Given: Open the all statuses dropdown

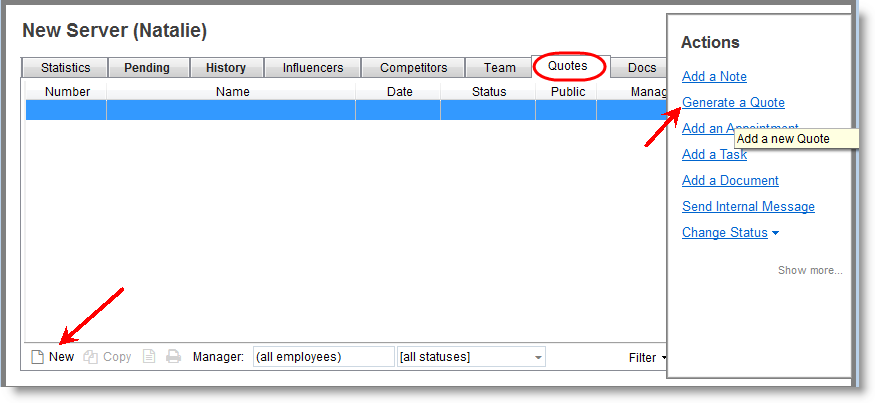Looking at the screenshot, I should 471,357.
